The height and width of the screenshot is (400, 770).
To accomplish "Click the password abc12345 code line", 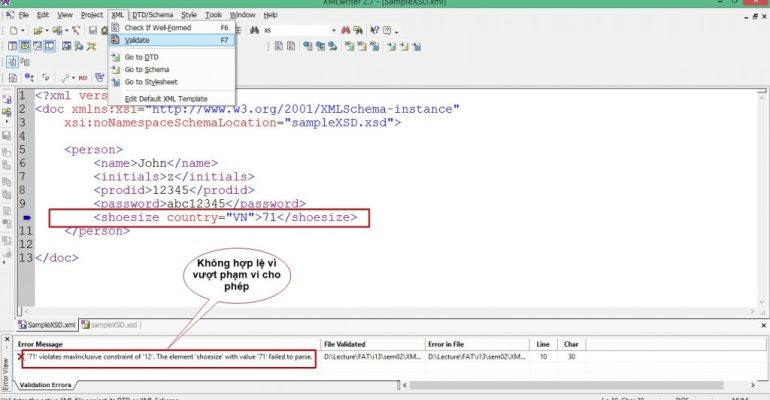I will click(199, 204).
